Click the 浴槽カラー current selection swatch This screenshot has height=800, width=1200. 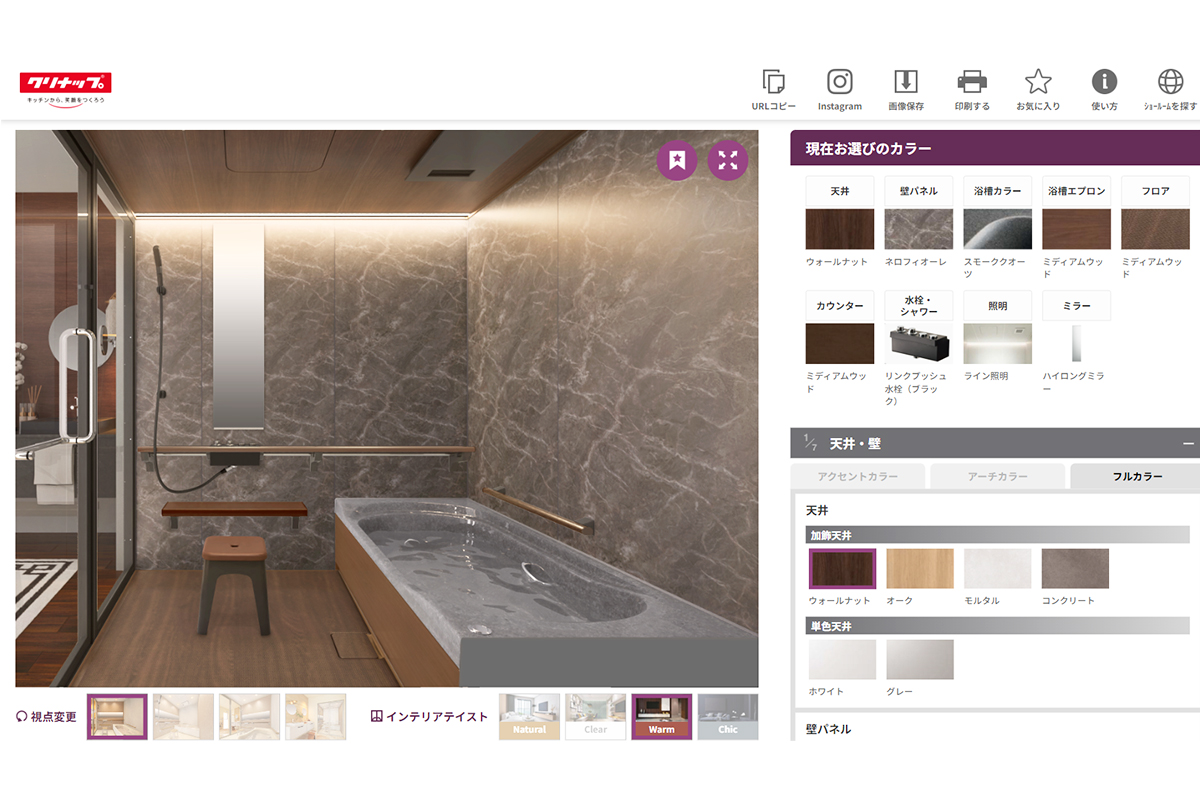(x=997, y=229)
